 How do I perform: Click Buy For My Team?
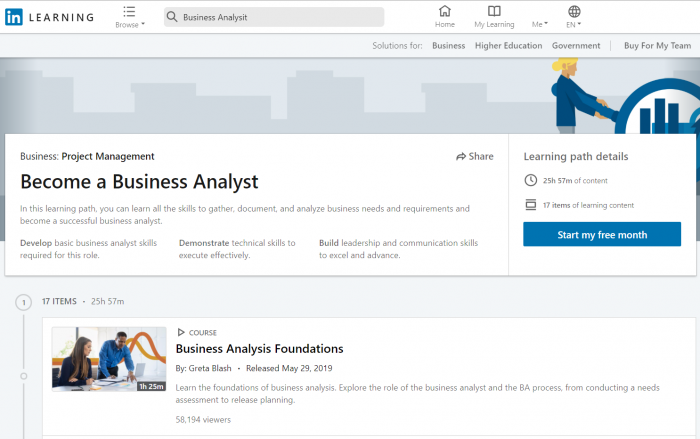[657, 45]
